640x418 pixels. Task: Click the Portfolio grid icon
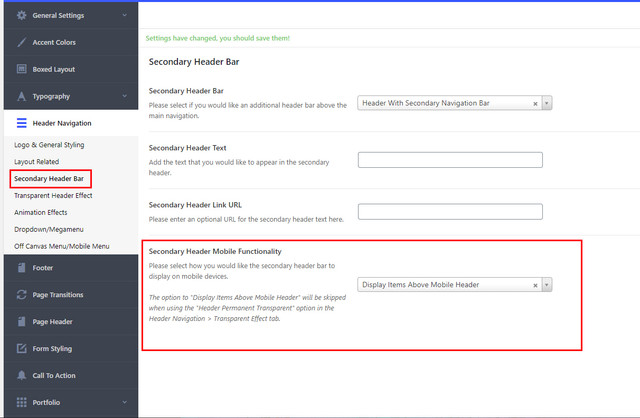point(21,402)
